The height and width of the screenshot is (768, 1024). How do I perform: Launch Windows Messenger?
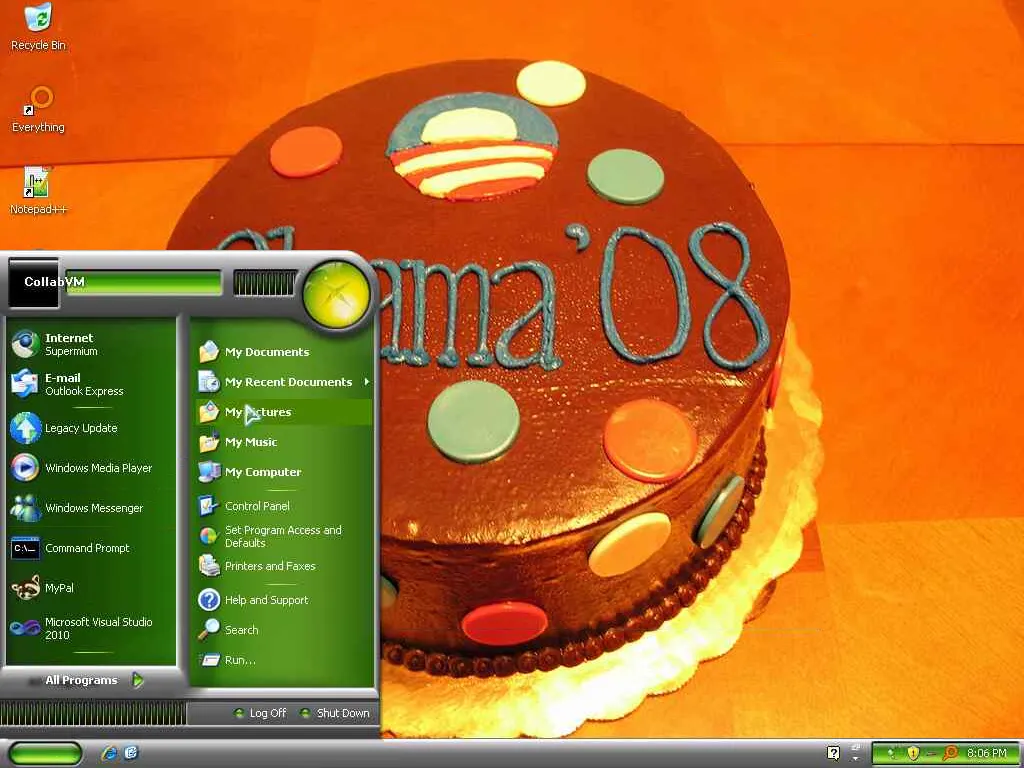[x=91, y=507]
